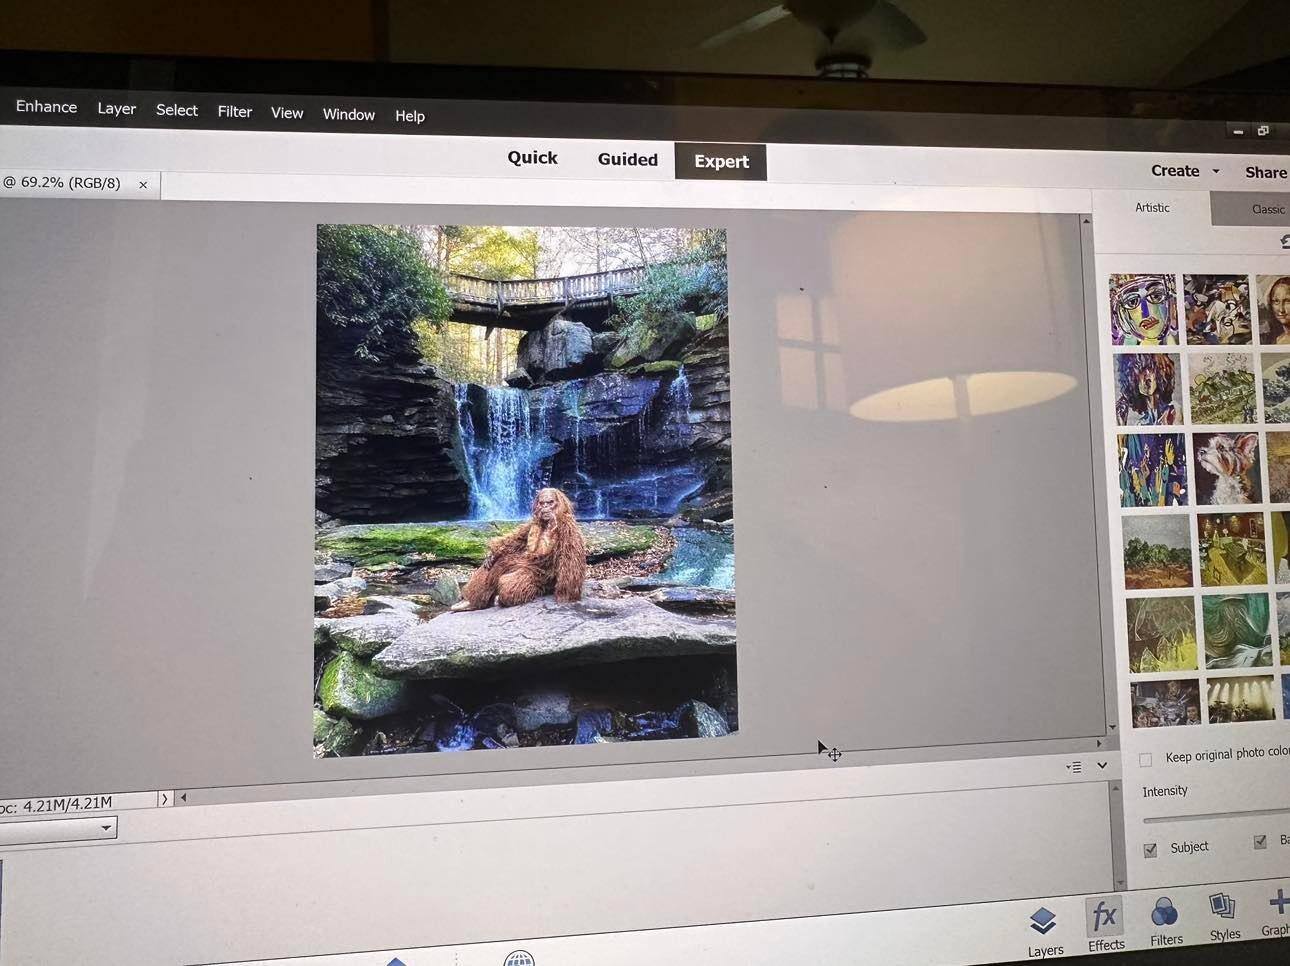This screenshot has height=966, width=1290.
Task: Click the photo bin list options icon
Action: (1074, 767)
